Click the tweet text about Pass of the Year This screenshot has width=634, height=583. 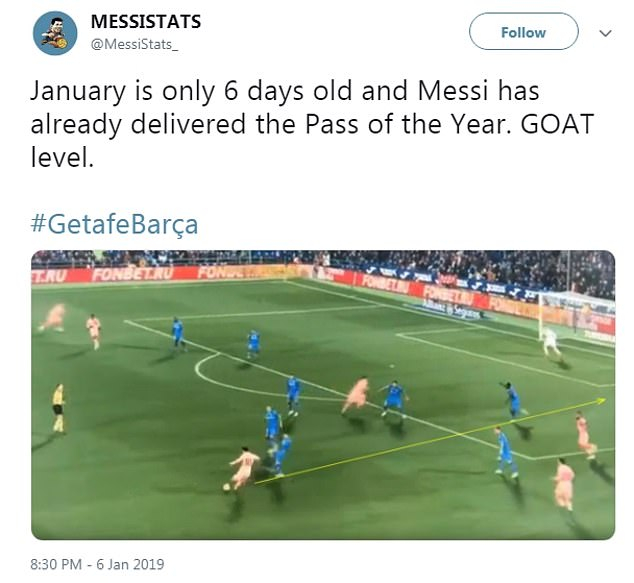[312, 124]
